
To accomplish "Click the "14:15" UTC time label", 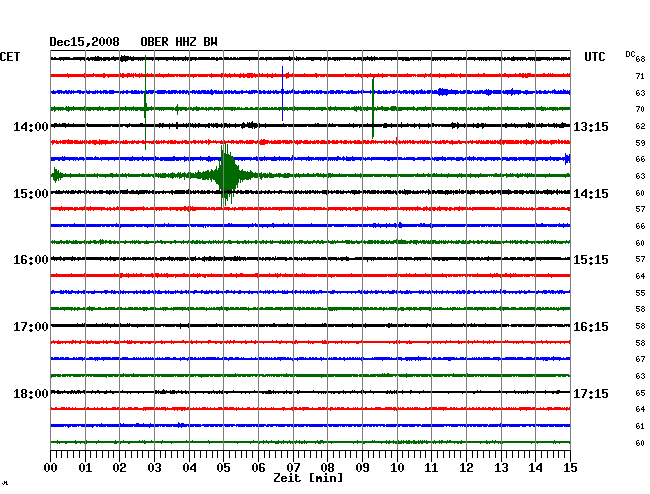I will pyautogui.click(x=591, y=194).
